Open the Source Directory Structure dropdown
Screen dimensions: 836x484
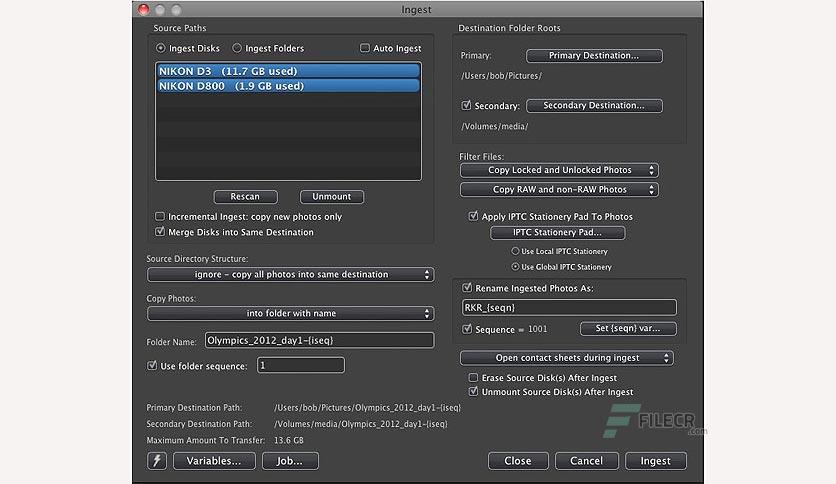291,275
